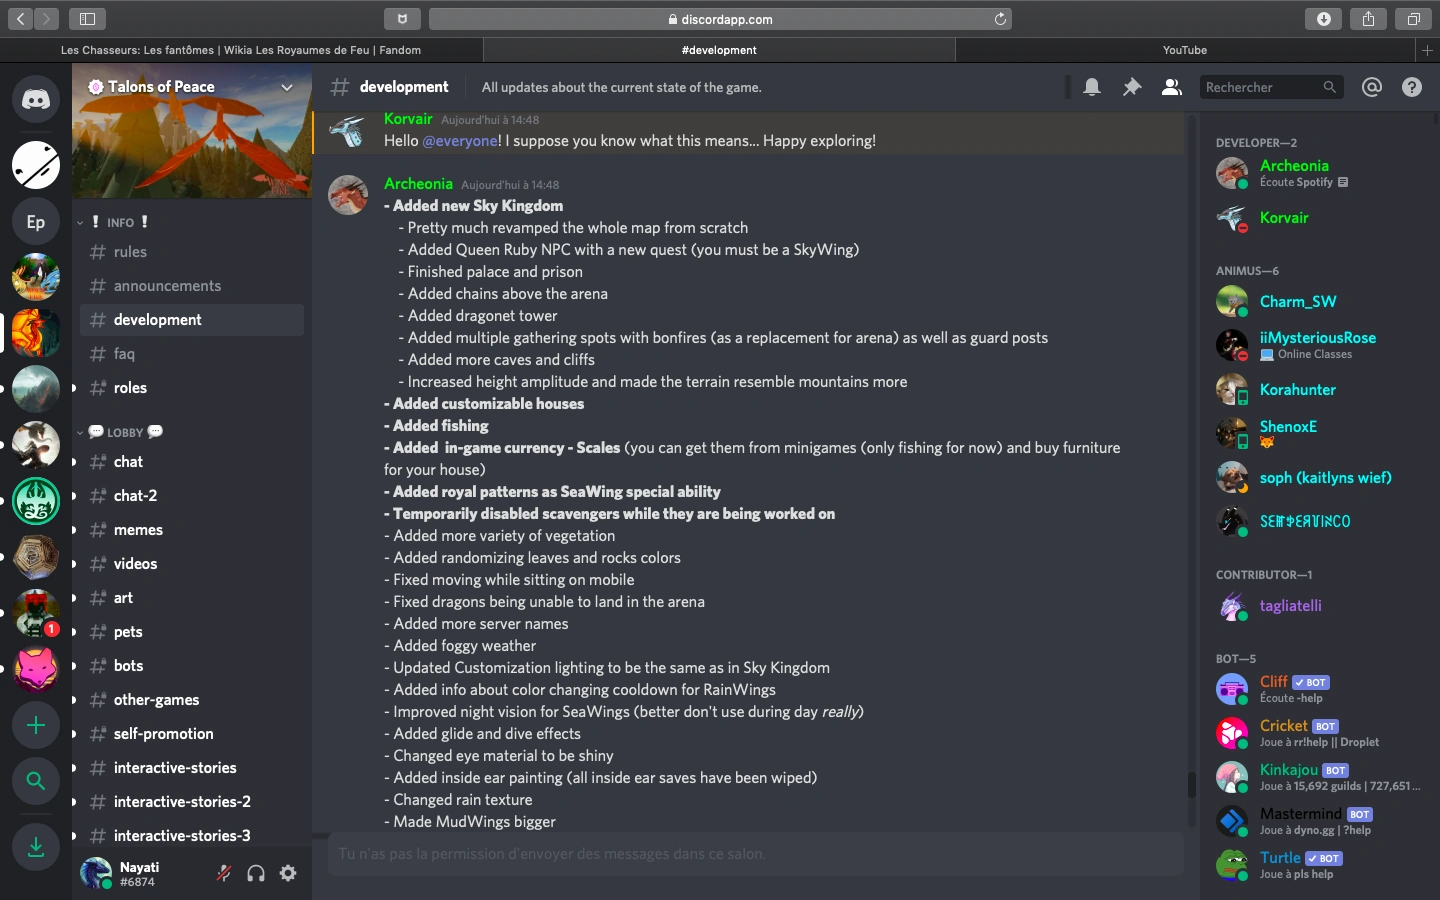Open the mentions inbox icon

(x=1372, y=88)
